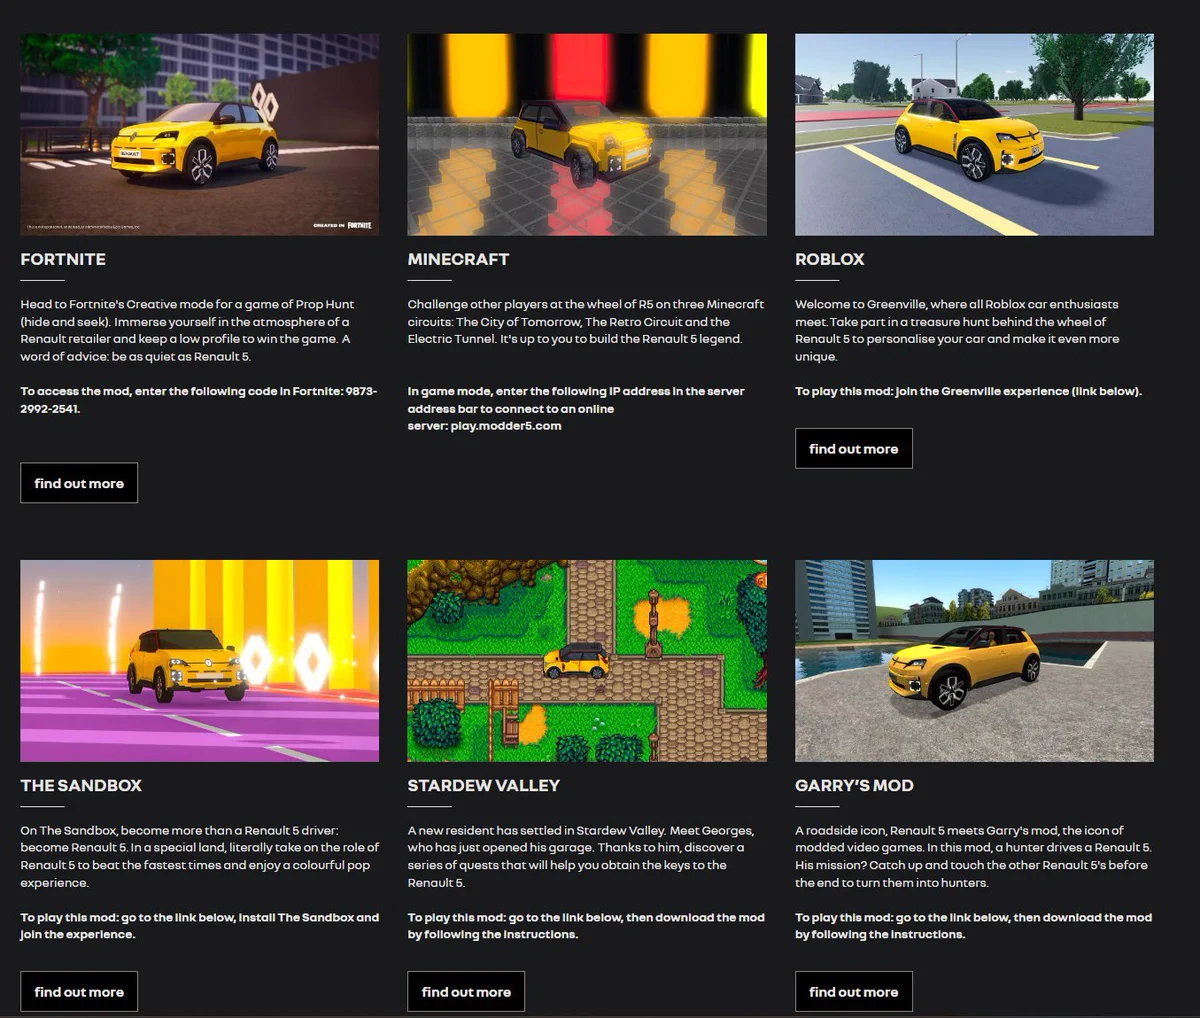This screenshot has height=1018, width=1200.
Task: Click the Greenville experience instruction text
Action: coord(968,391)
